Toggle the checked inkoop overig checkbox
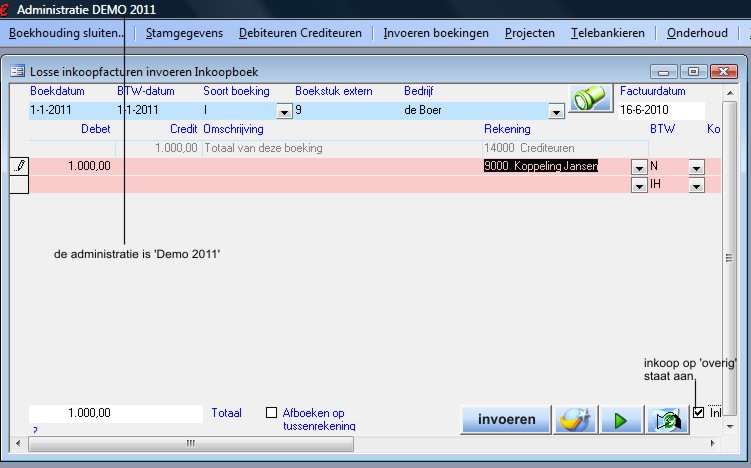751x468 pixels. pyautogui.click(x=698, y=412)
